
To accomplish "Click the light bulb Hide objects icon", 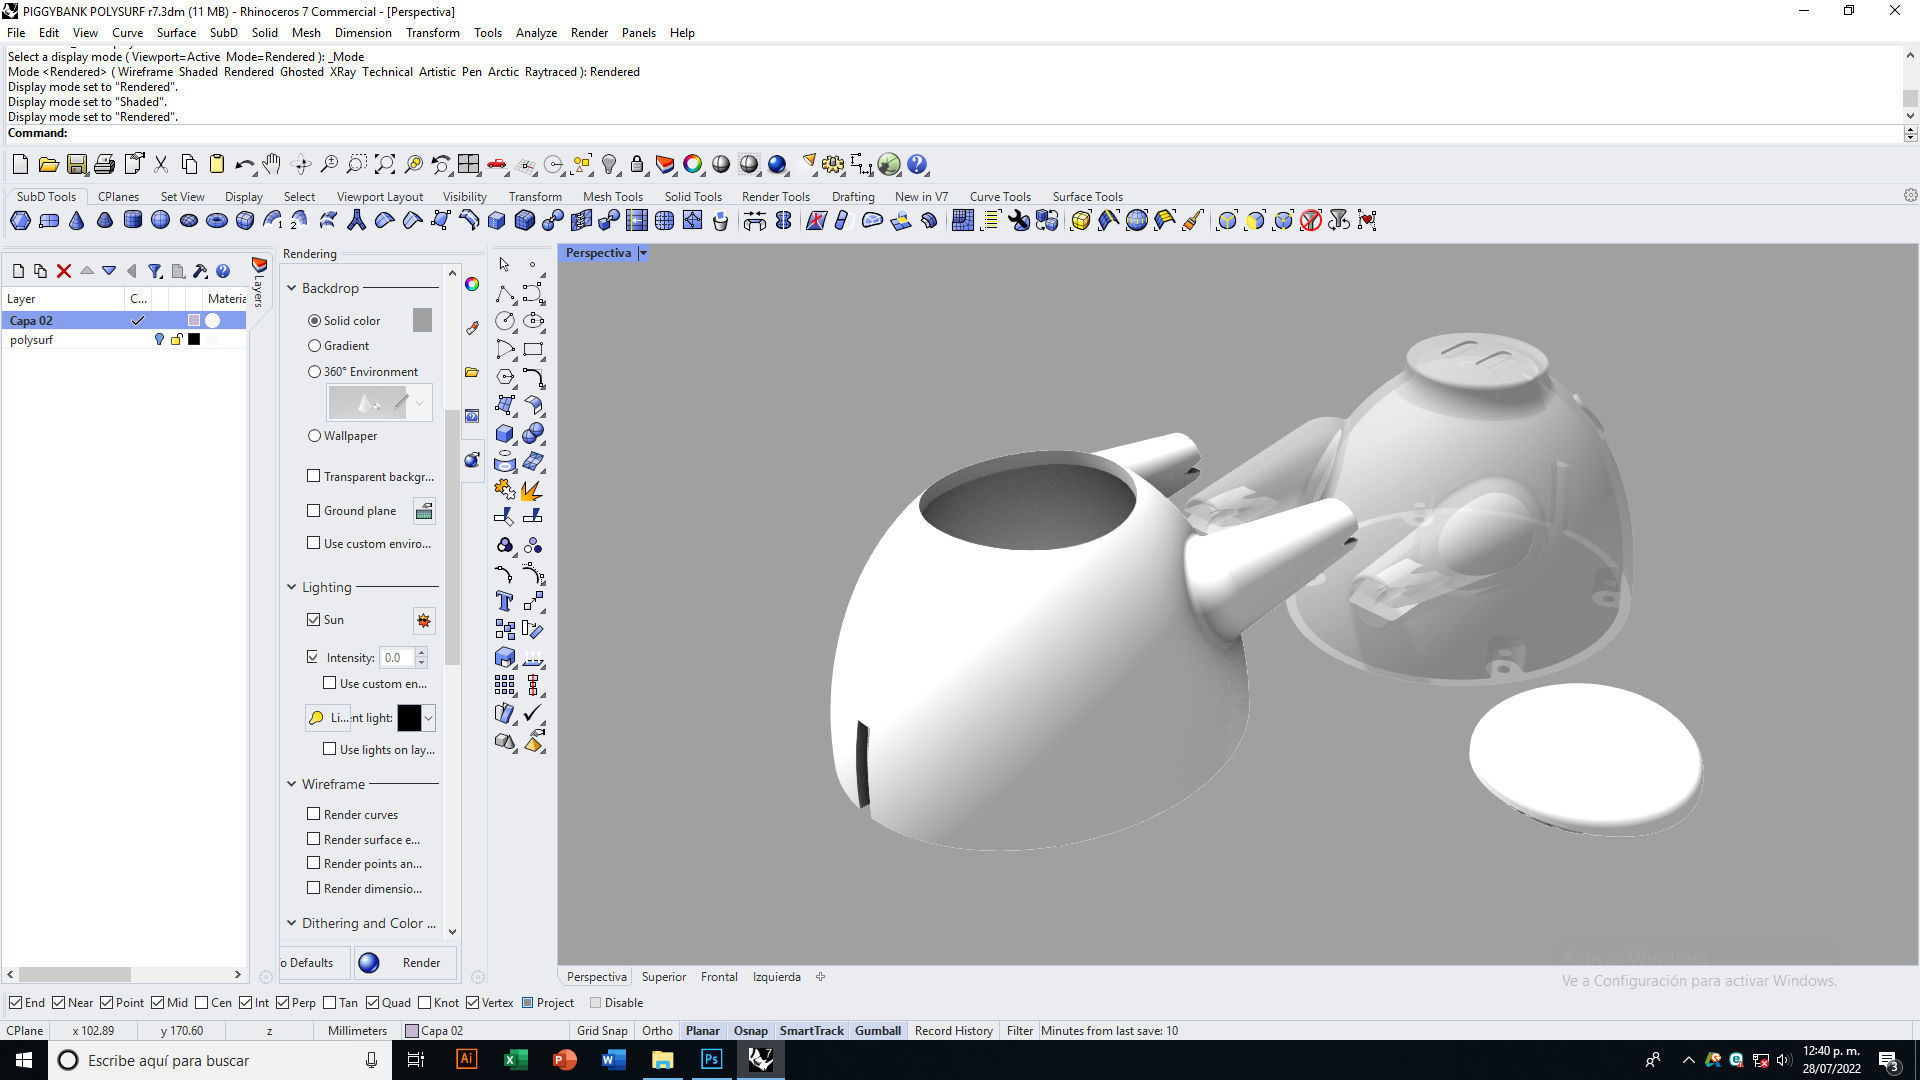I will coord(609,164).
